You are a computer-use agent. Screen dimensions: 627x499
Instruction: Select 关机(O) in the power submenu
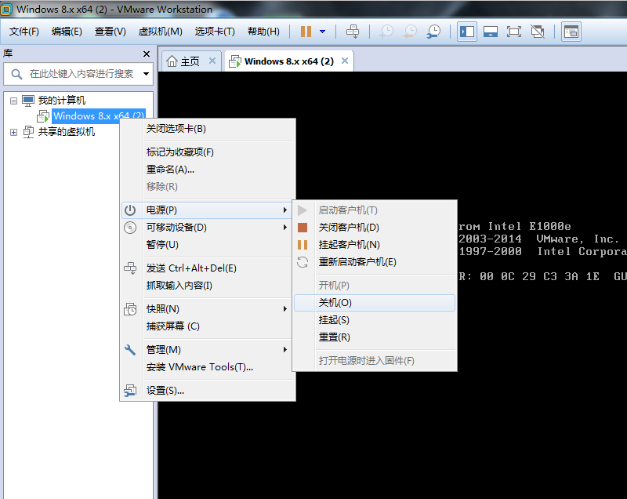[335, 302]
